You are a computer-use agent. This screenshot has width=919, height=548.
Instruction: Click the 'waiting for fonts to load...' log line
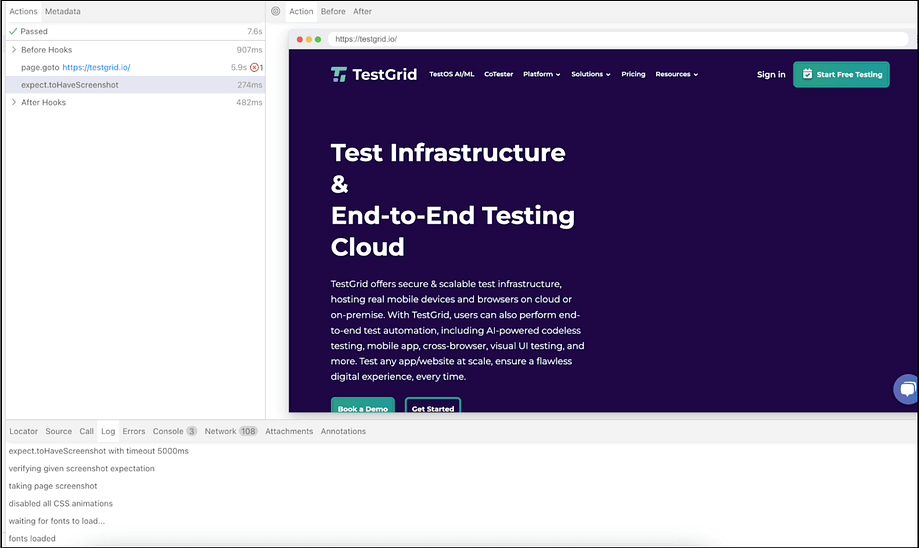[x=56, y=521]
